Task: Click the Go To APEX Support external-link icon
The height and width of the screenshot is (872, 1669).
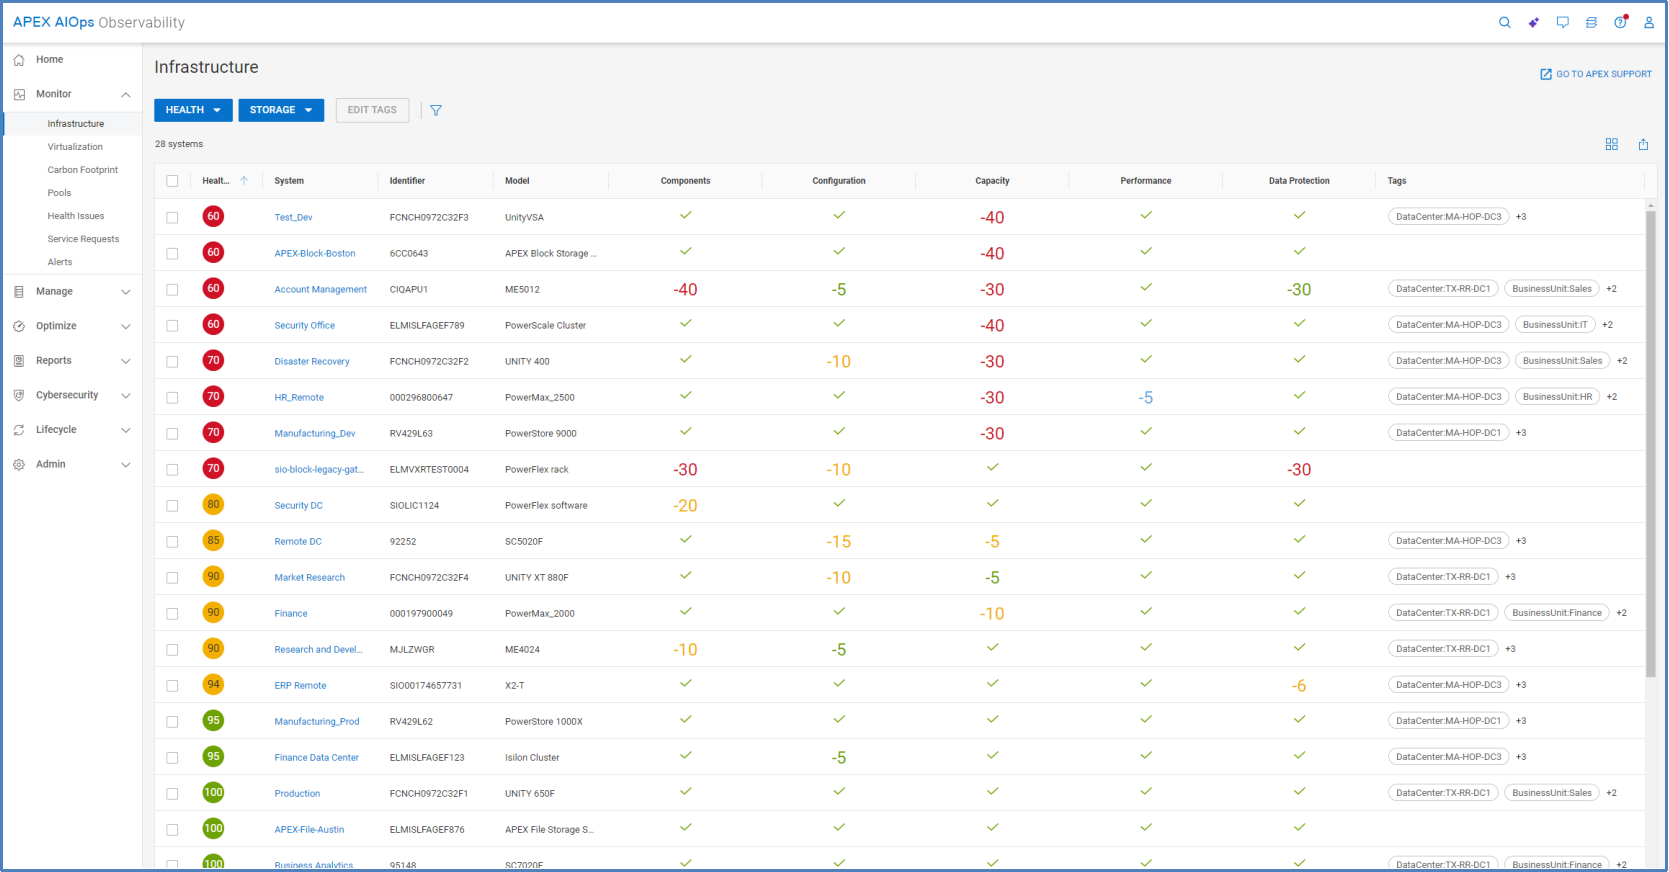Action: [x=1546, y=74]
